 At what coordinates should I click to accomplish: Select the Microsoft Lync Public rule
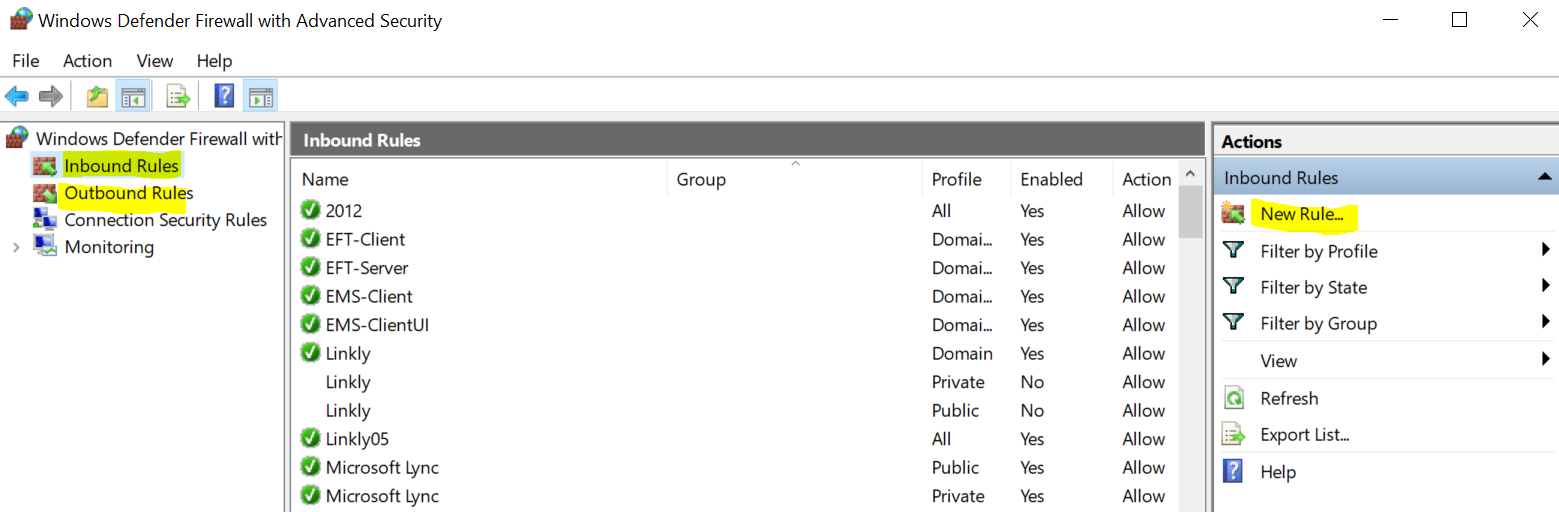click(x=736, y=467)
